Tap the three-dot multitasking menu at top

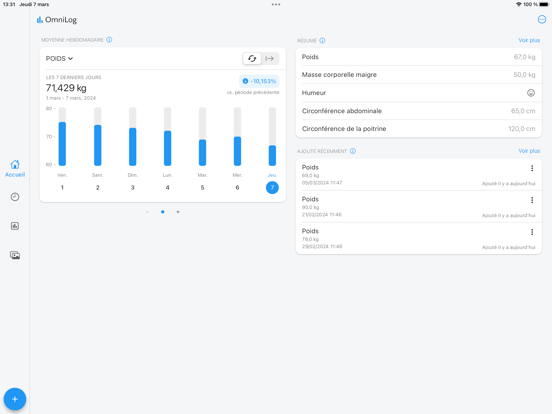coord(276,5)
